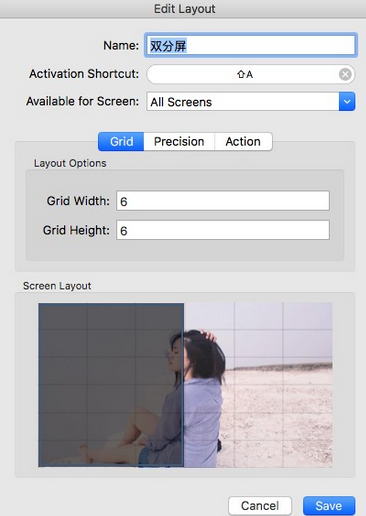
Task: Click the shaded left half of the layout preview
Action: 111,385
